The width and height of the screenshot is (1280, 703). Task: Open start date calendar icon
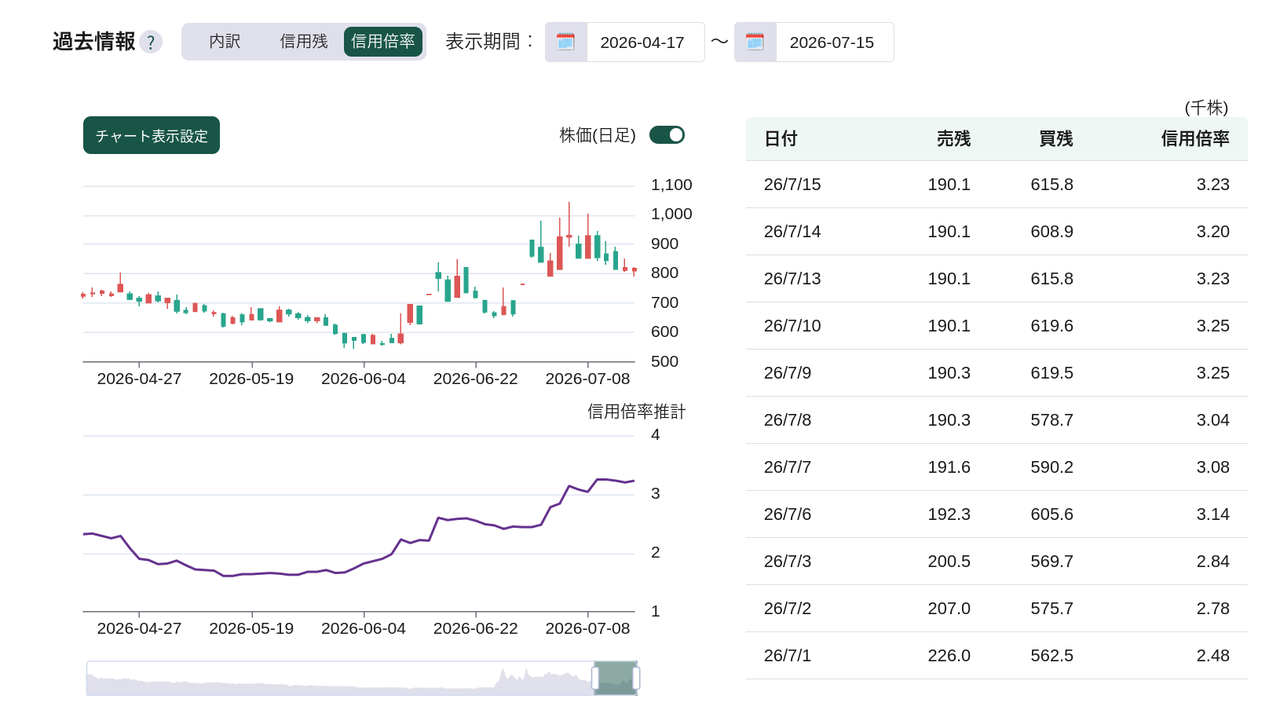tap(566, 42)
